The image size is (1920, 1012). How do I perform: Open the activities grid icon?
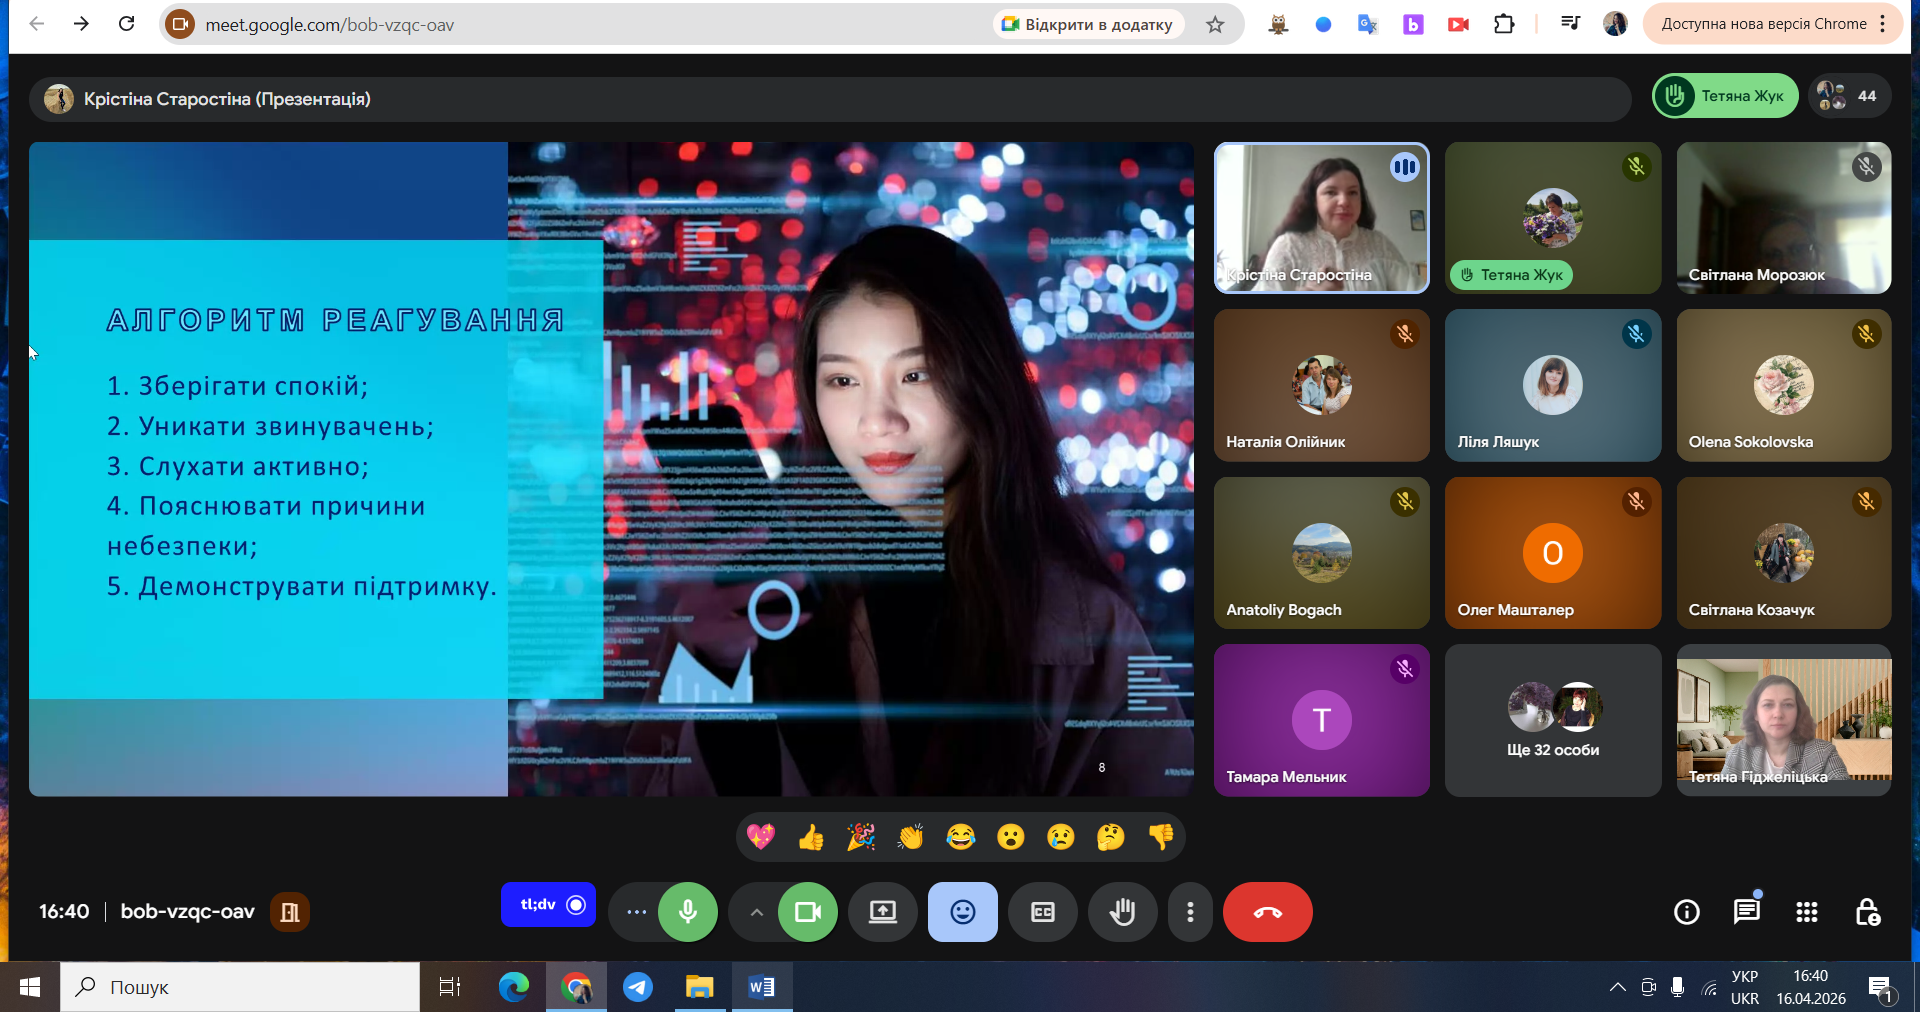pyautogui.click(x=1806, y=912)
